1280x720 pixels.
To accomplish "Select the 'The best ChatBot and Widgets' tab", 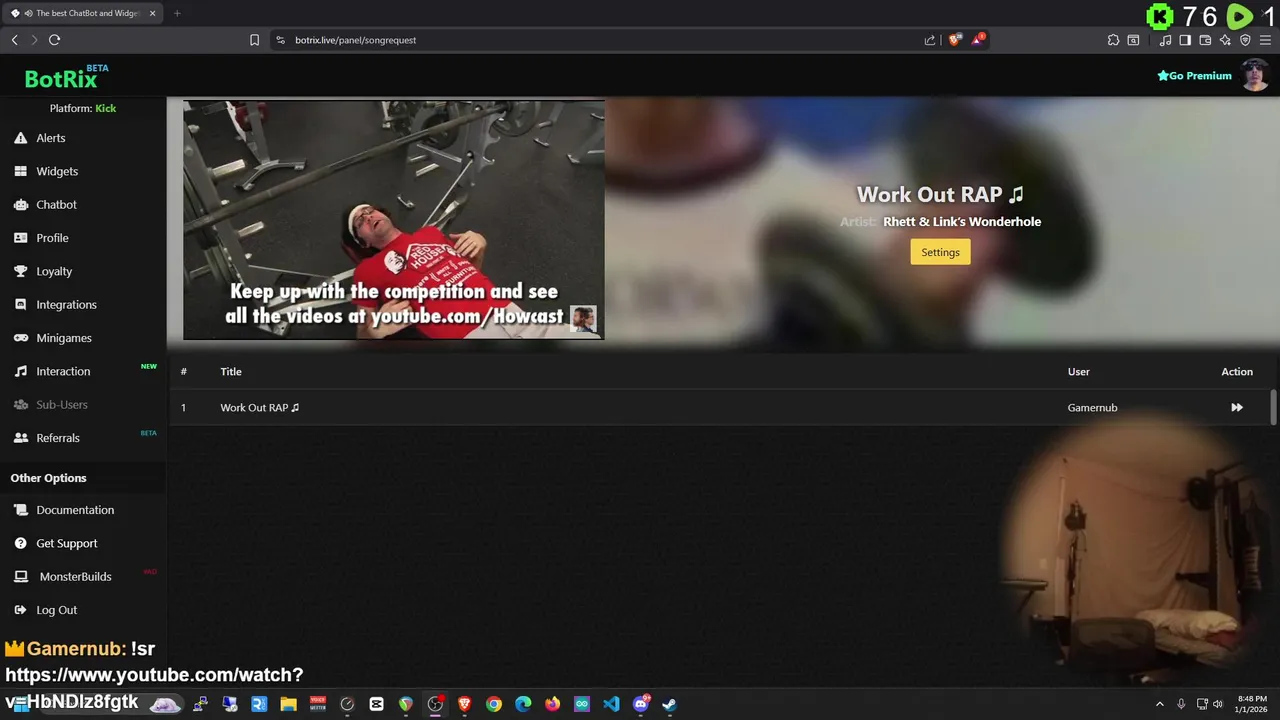I will point(83,13).
